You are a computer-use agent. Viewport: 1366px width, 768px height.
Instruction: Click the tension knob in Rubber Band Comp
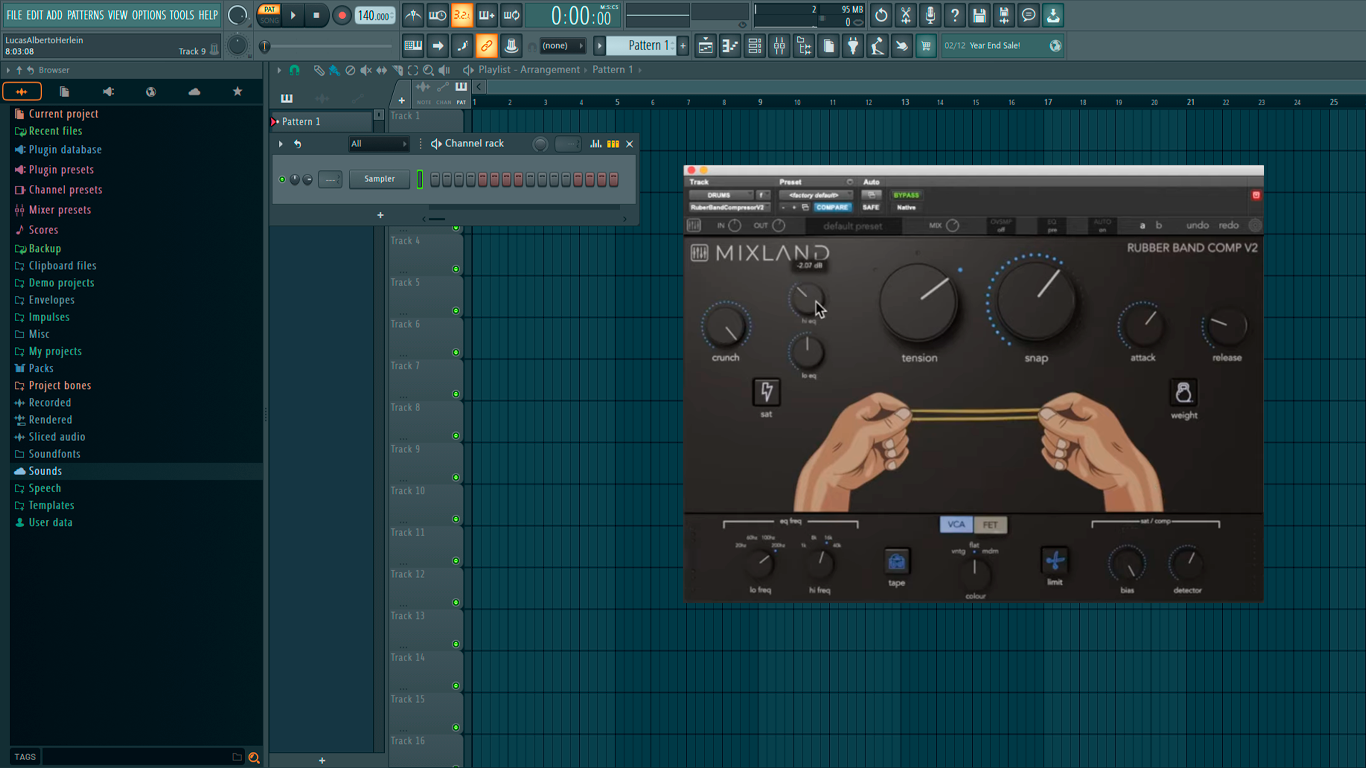point(919,302)
